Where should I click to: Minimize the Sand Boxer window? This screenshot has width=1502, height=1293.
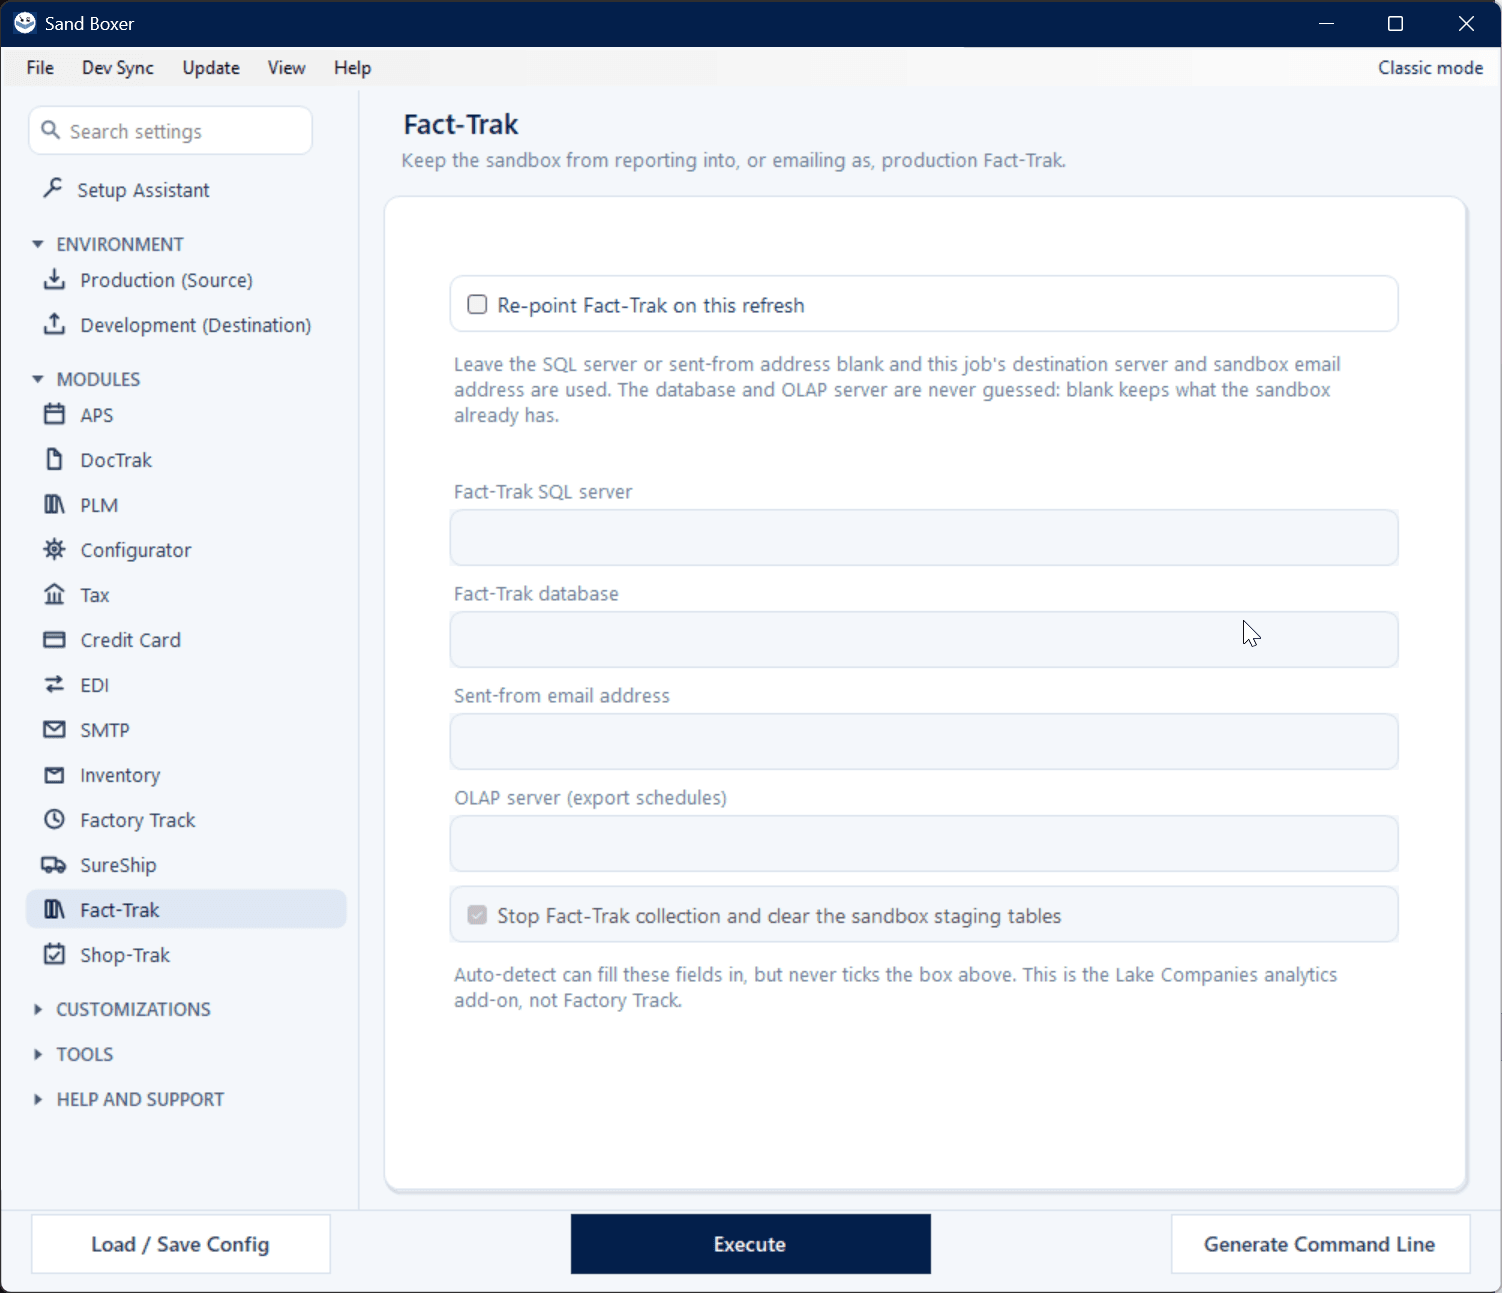[1327, 23]
